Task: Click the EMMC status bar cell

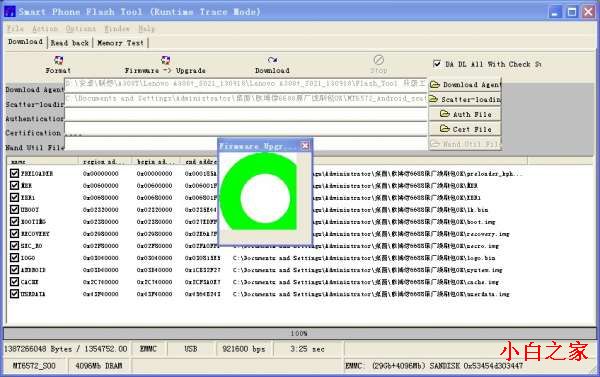Action: point(148,349)
